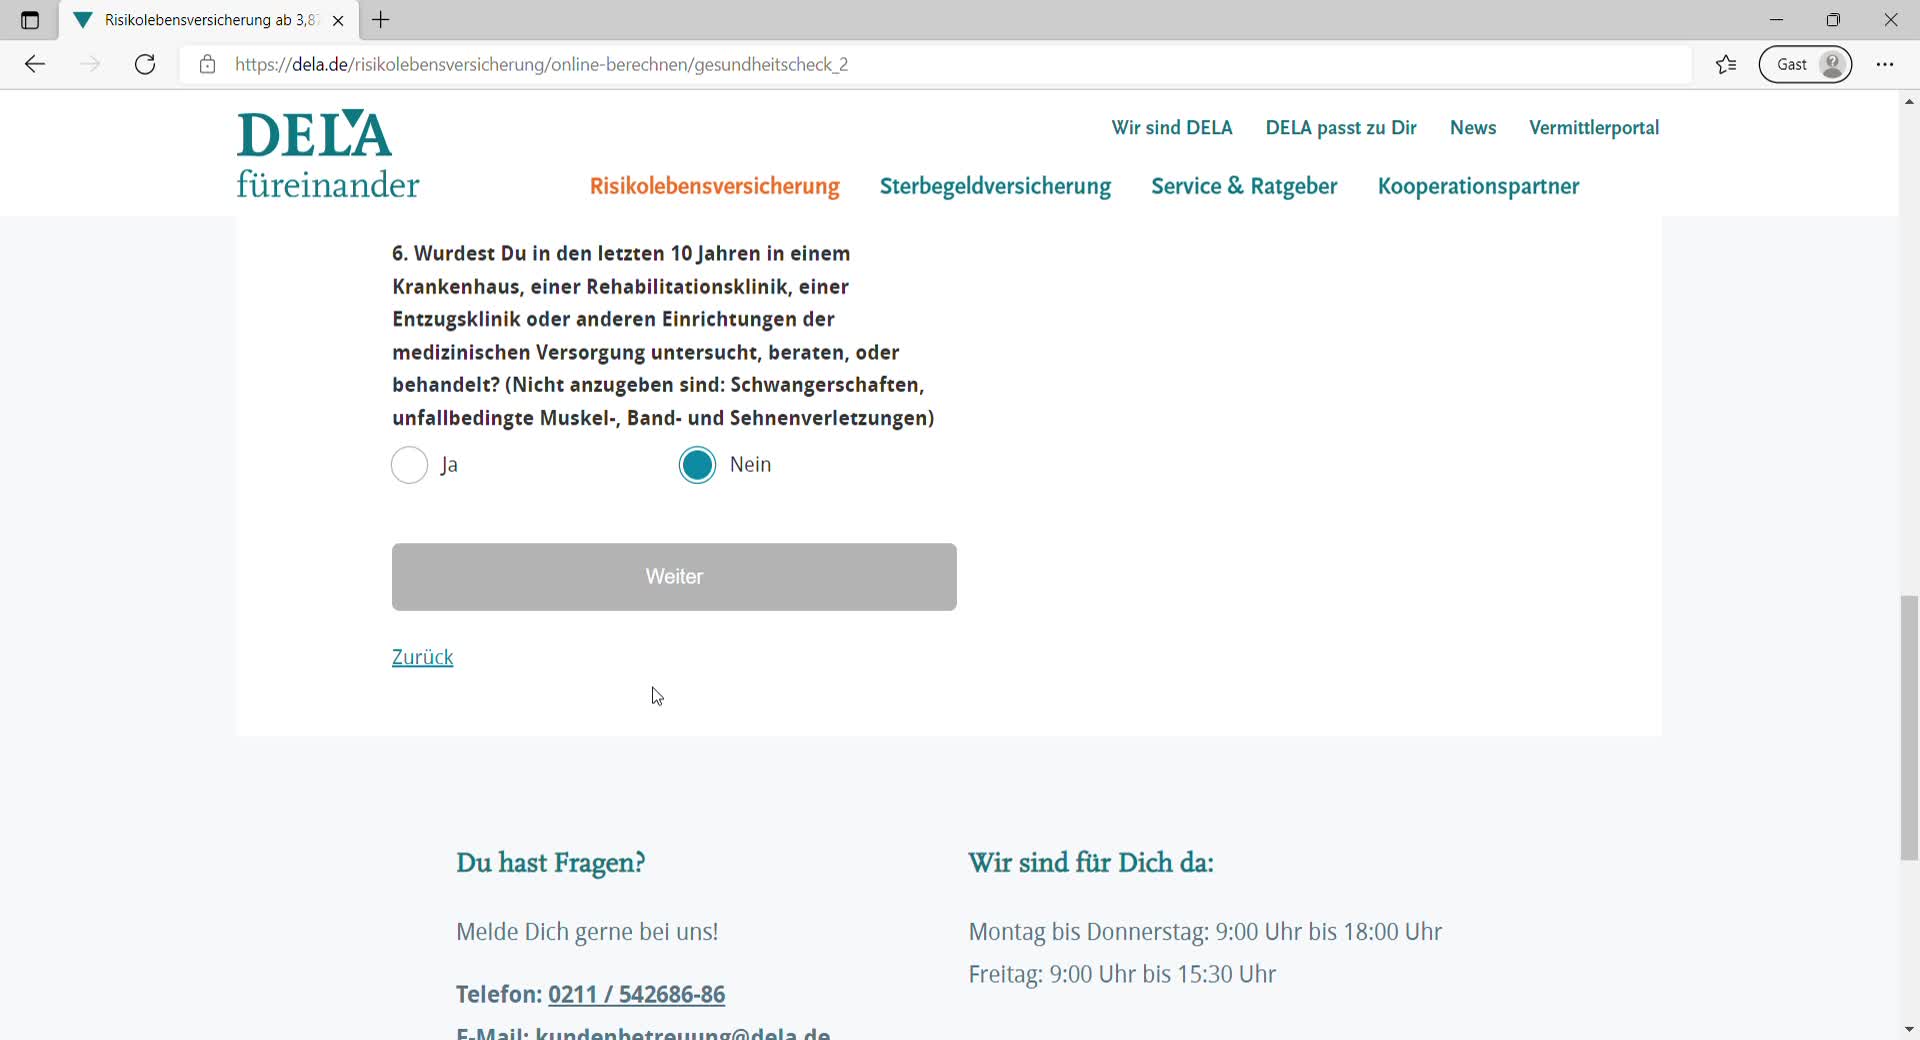The height and width of the screenshot is (1040, 1920).
Task: Select the Nein radio button
Action: pos(697,465)
